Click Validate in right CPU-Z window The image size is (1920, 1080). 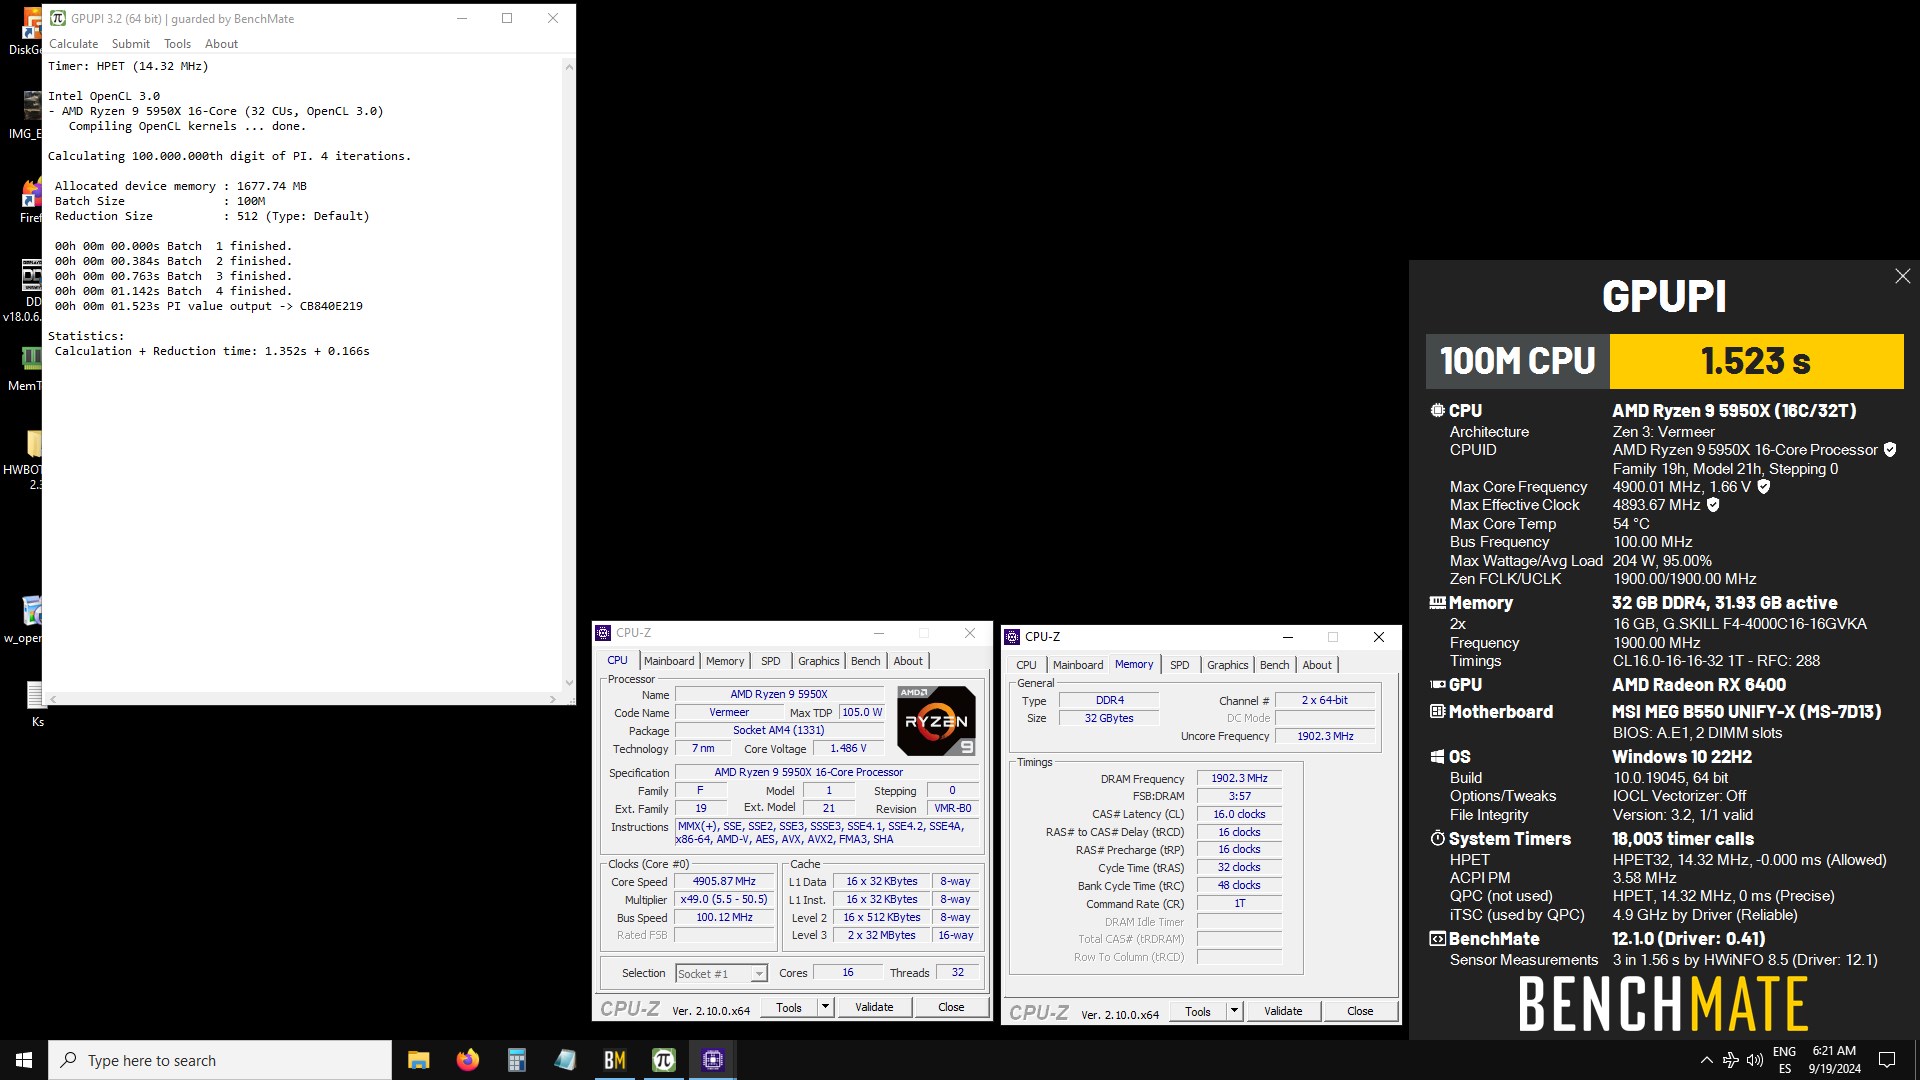click(x=1283, y=1011)
